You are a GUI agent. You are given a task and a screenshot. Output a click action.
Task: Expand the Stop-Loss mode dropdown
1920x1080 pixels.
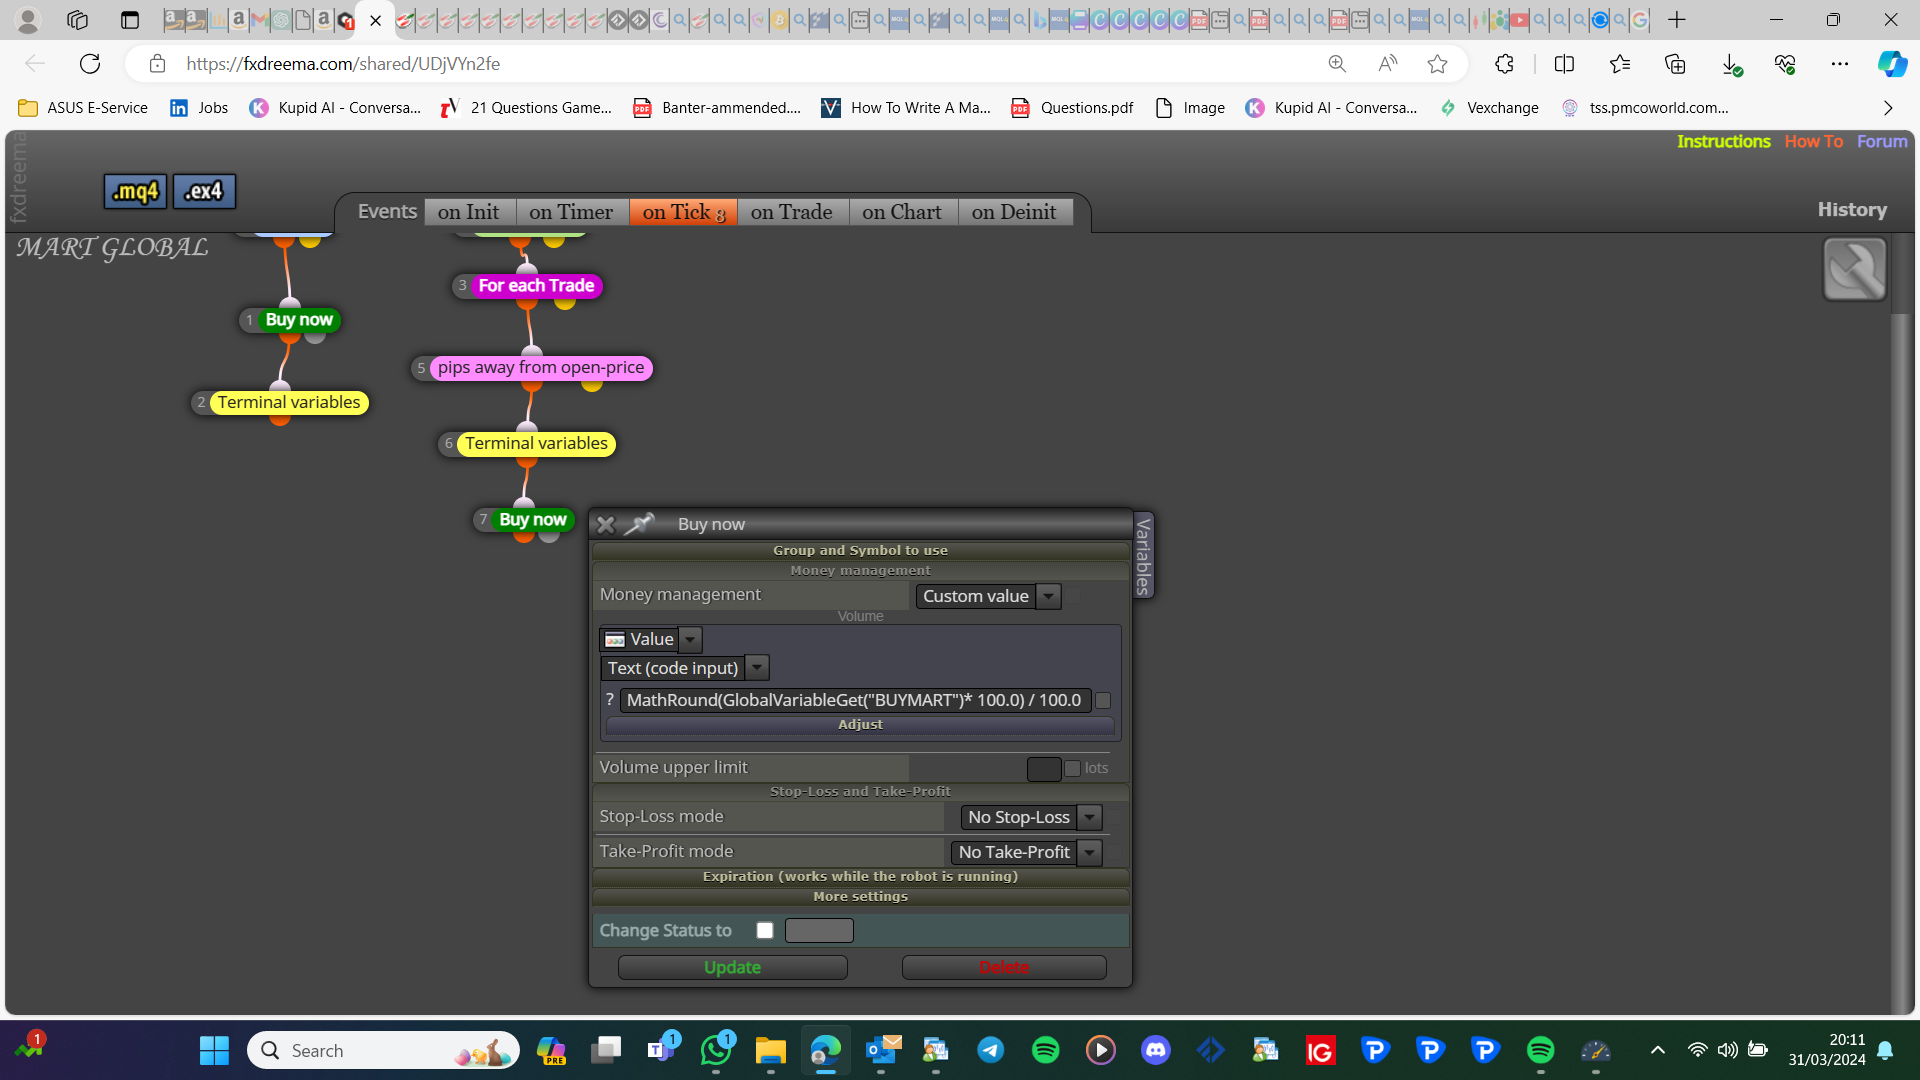point(1031,817)
